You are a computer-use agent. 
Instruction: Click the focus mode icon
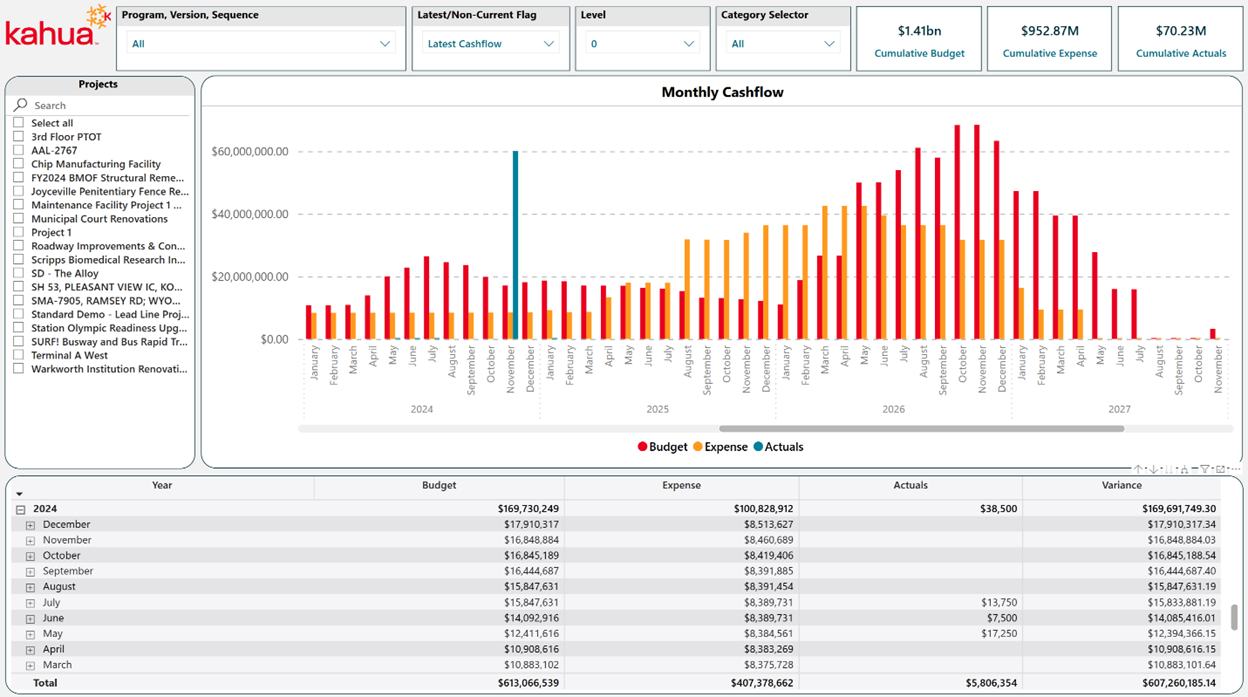pos(1219,469)
